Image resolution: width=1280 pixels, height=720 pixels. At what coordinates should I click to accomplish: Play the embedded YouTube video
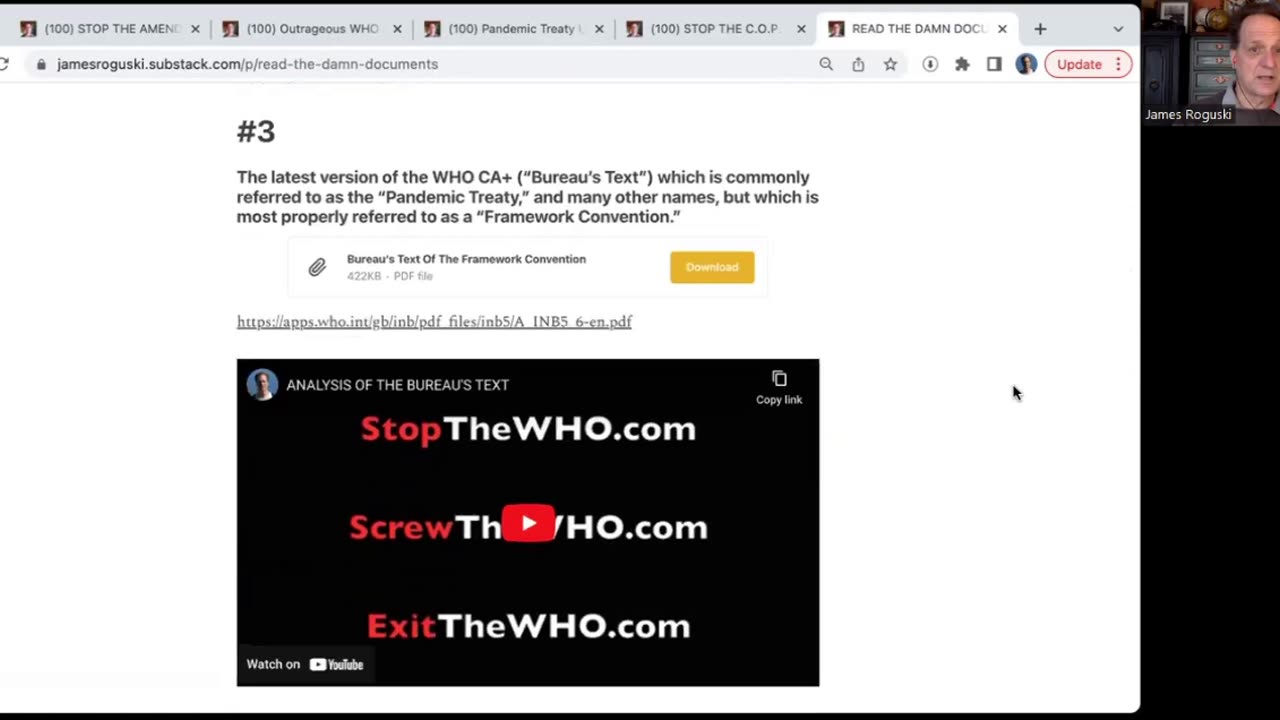pyautogui.click(x=528, y=523)
